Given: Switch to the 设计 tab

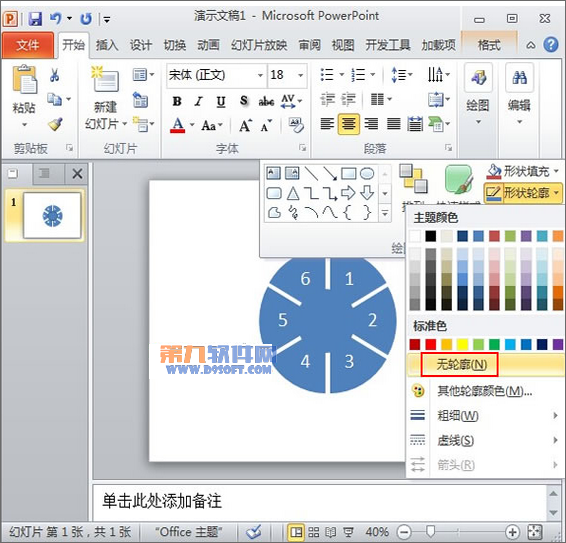Looking at the screenshot, I should (x=140, y=45).
